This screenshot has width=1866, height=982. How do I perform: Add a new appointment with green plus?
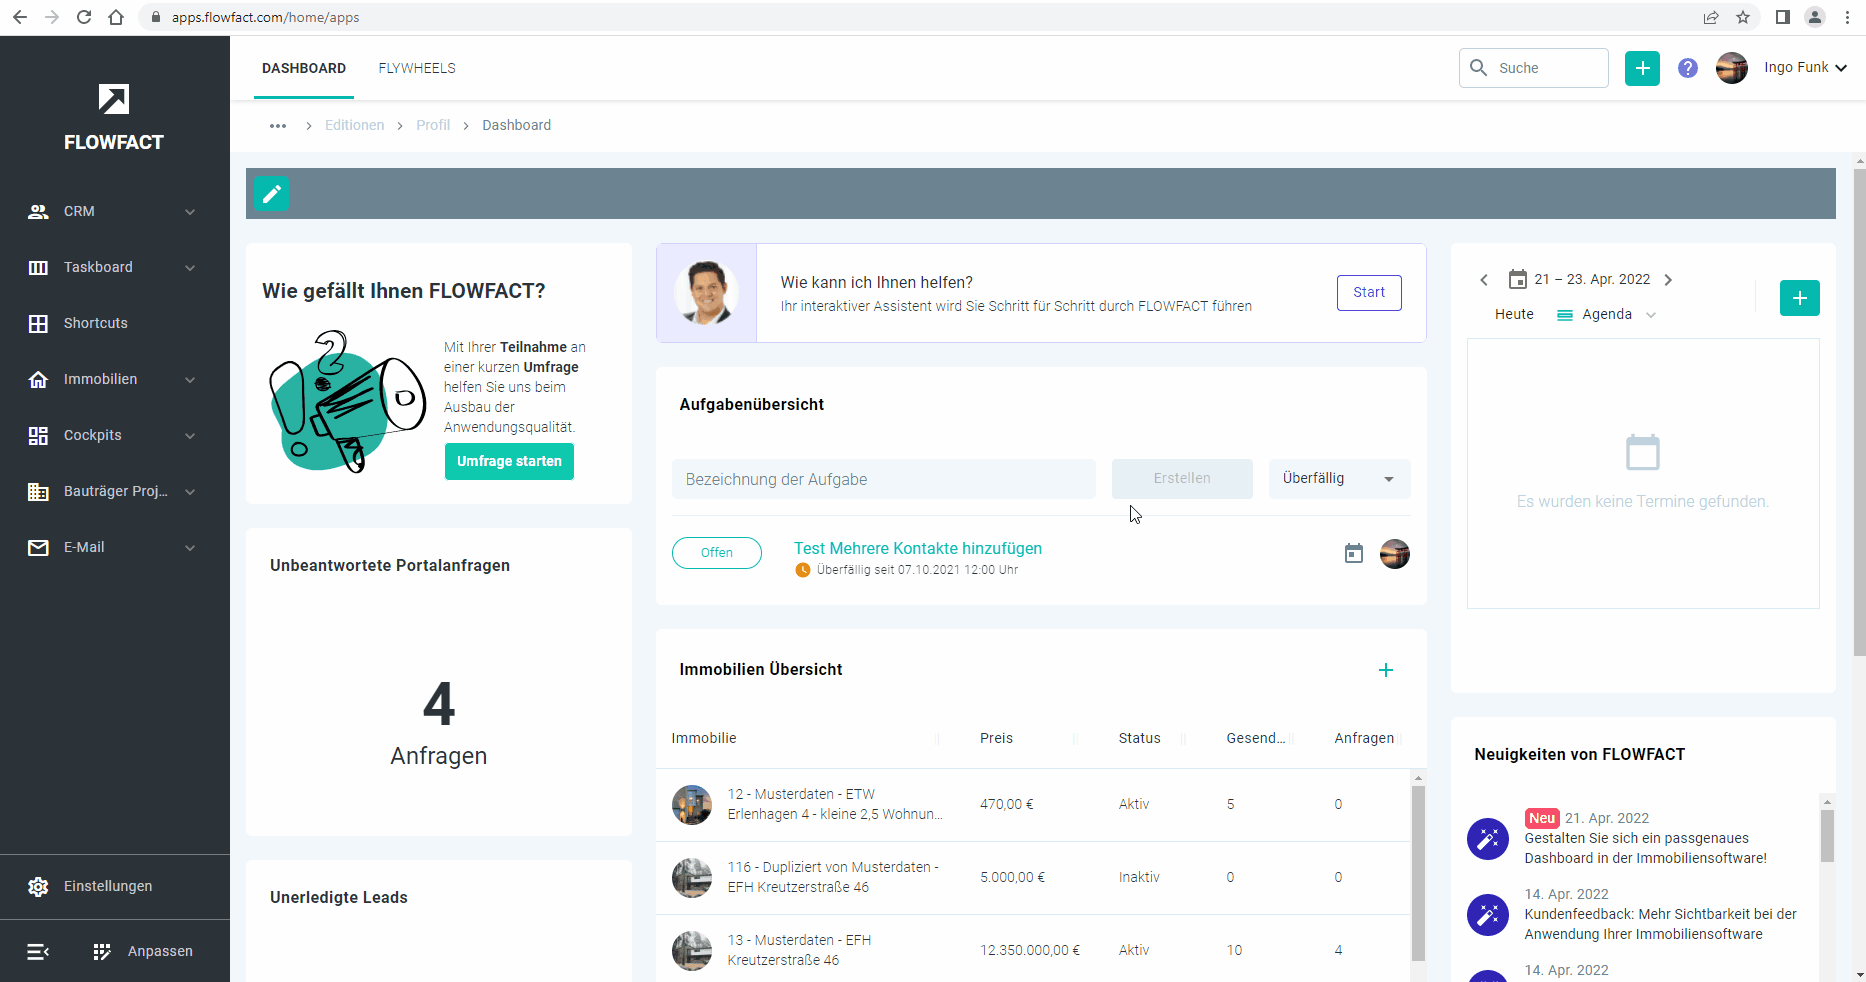pos(1800,298)
